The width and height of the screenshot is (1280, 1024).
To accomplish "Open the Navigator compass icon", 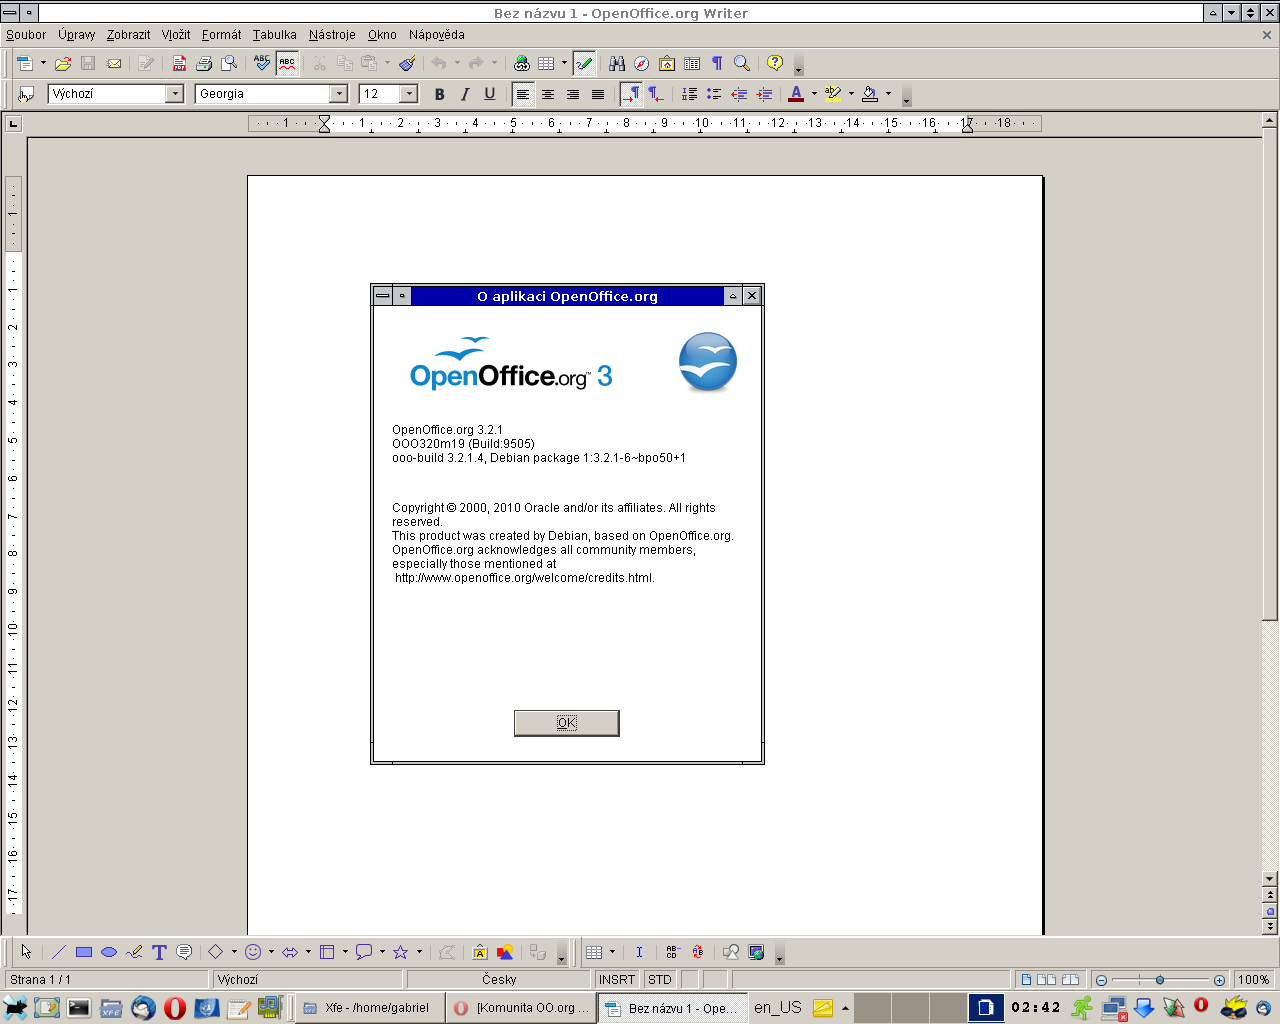I will click(642, 63).
